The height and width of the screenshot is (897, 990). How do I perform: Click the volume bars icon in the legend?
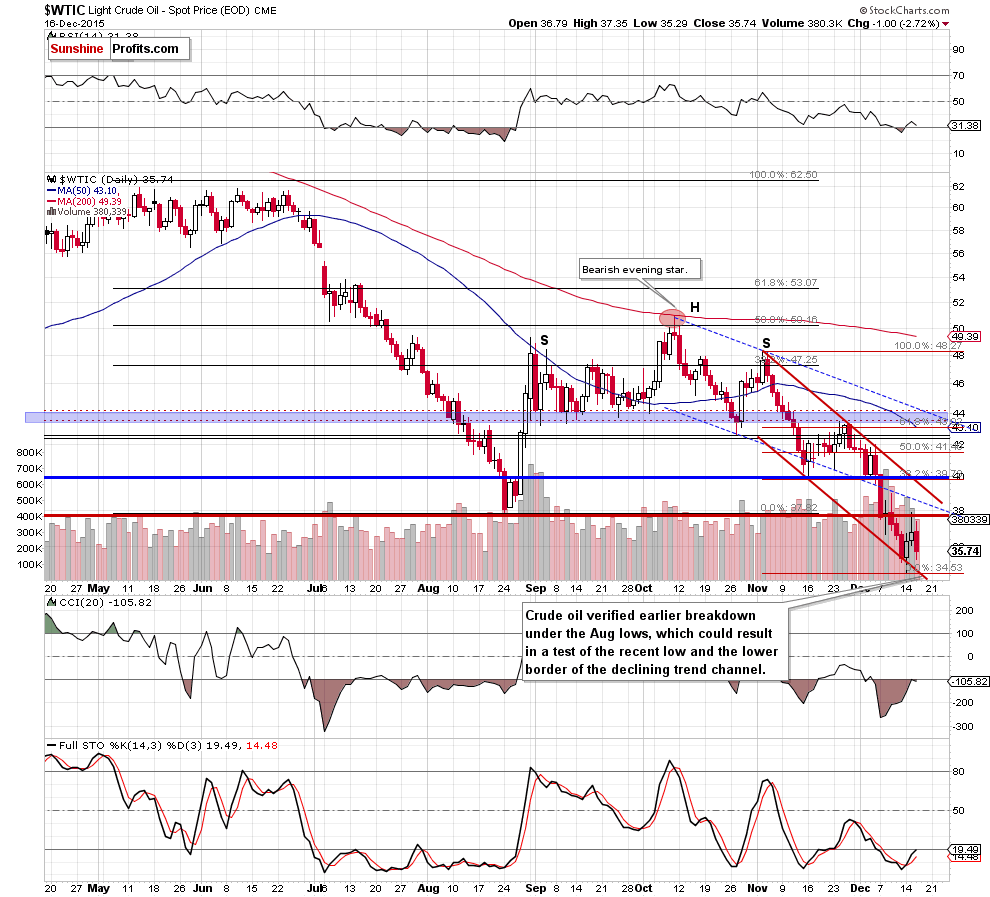coord(51,211)
